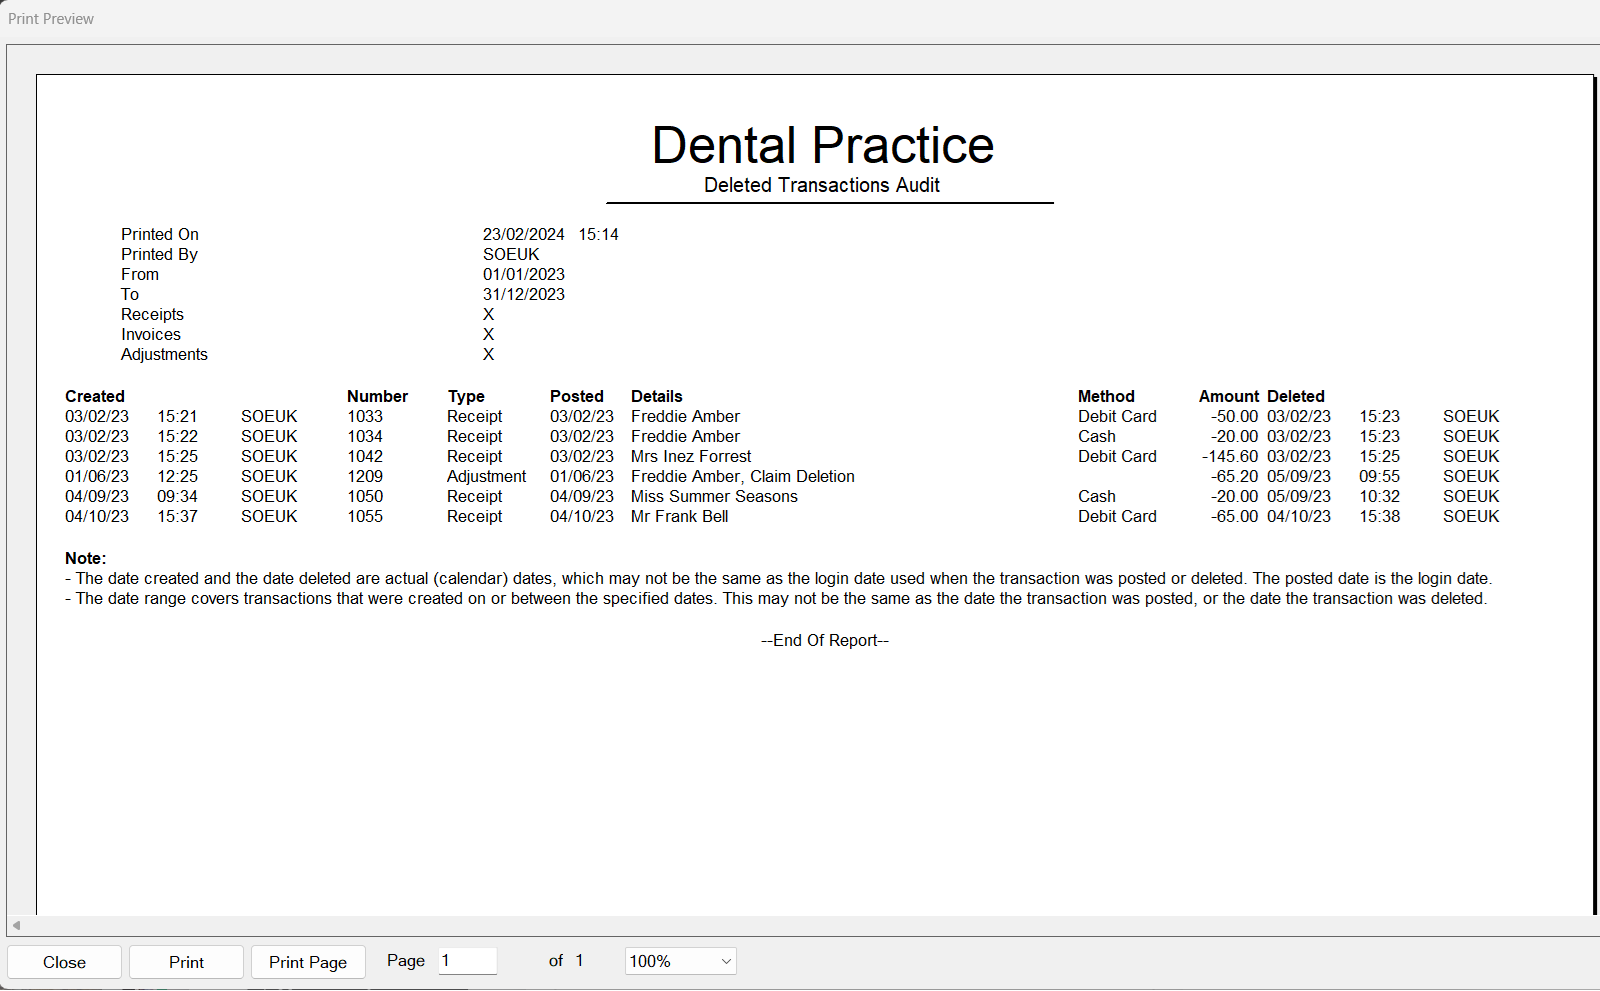Click the Posted column header
Screen dimensions: 1600x991
point(577,396)
